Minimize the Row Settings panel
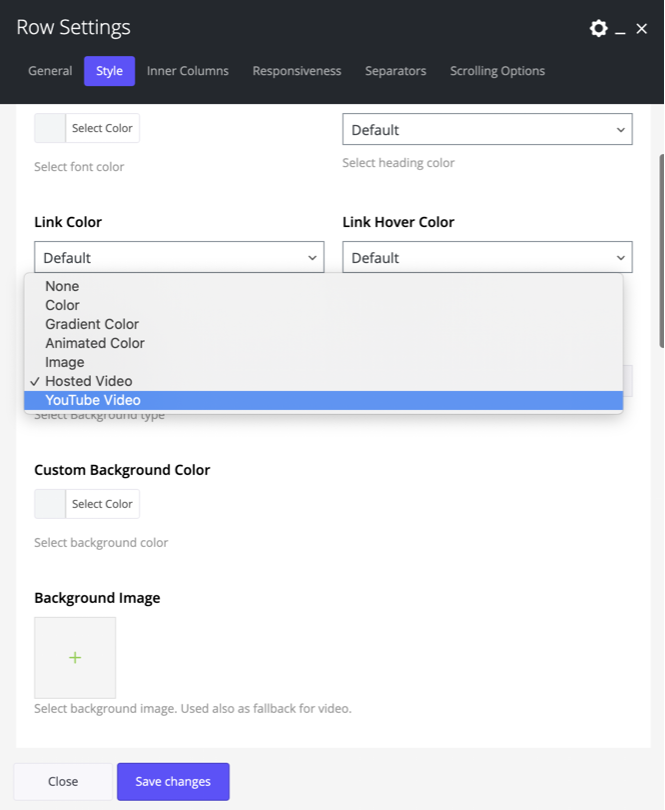 pos(621,30)
